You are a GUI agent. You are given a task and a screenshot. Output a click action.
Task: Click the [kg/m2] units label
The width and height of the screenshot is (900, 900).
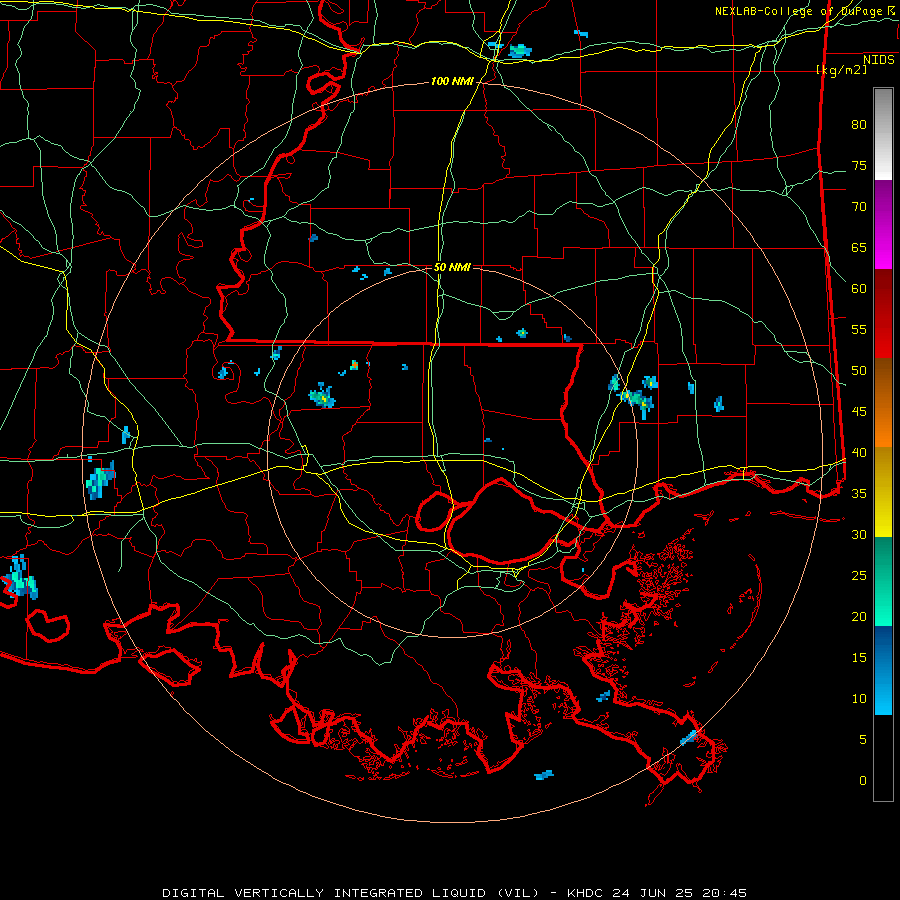[x=841, y=70]
